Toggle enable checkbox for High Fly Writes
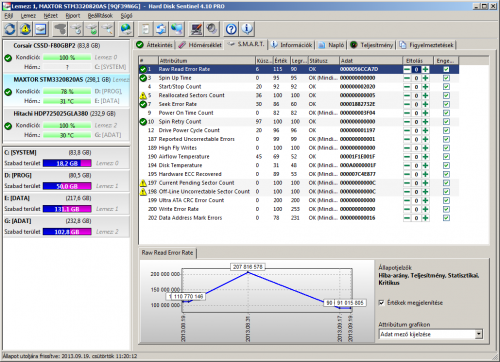 coord(446,148)
